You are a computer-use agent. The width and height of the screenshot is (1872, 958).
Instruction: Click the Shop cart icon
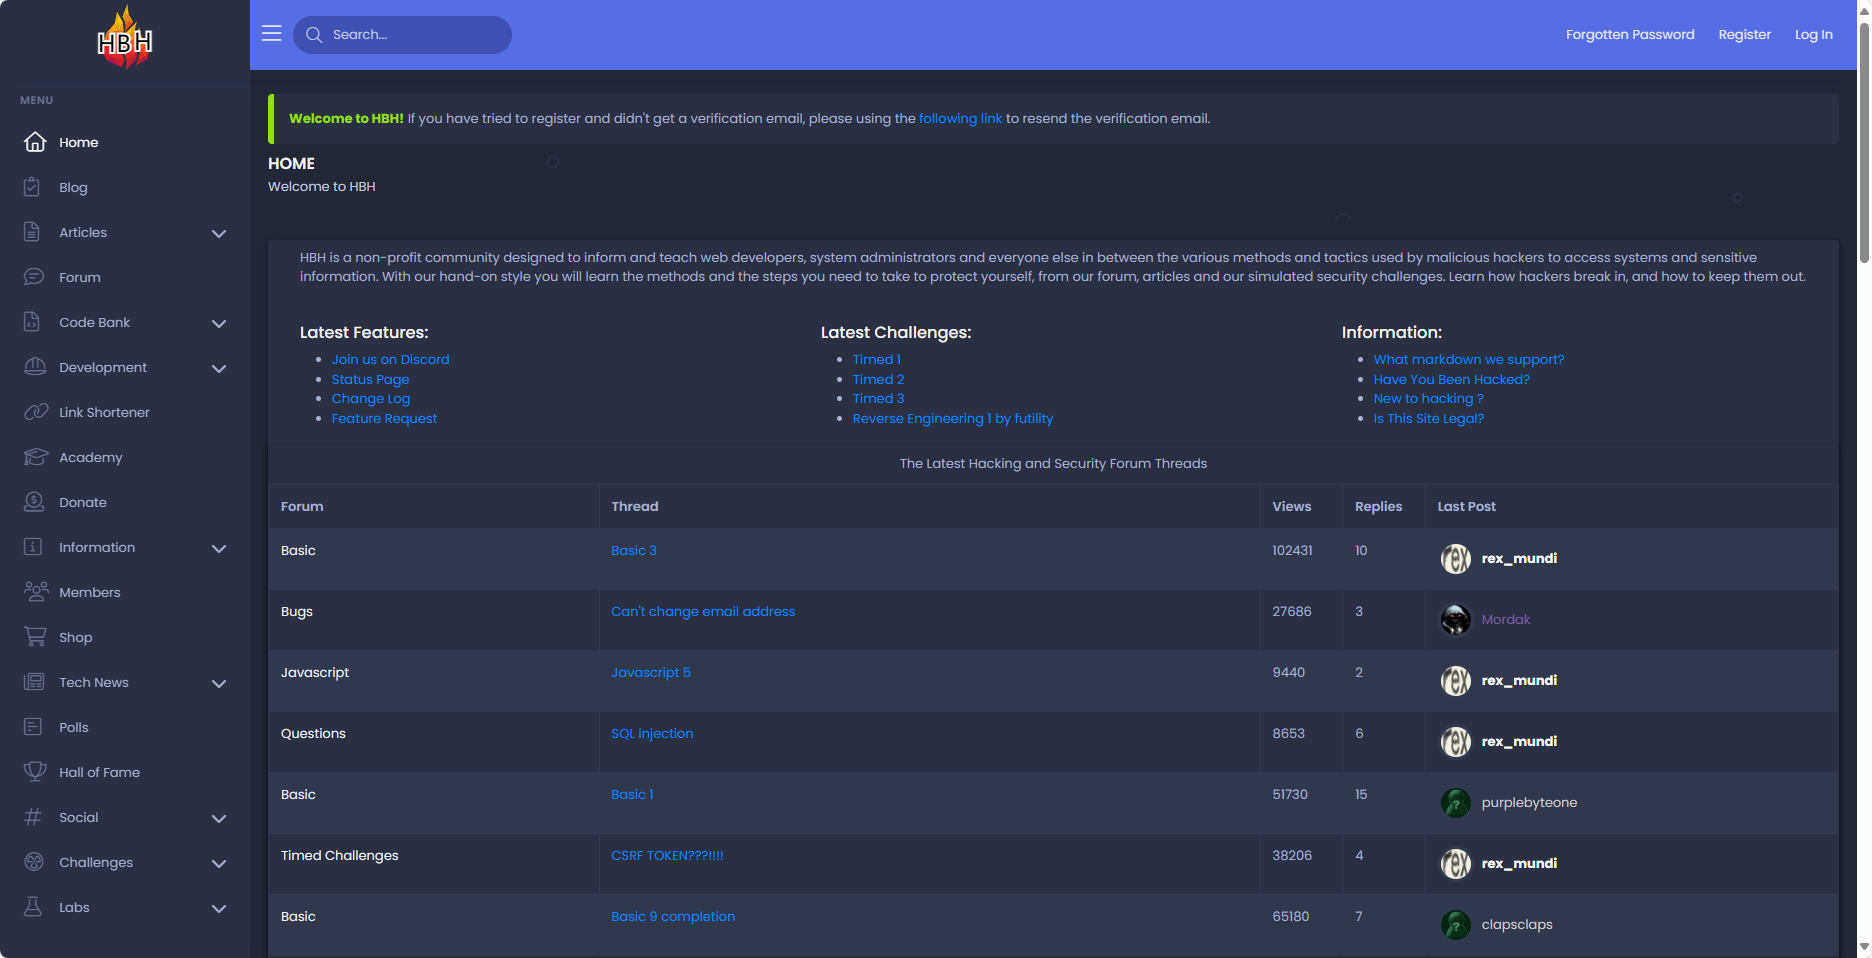click(35, 637)
